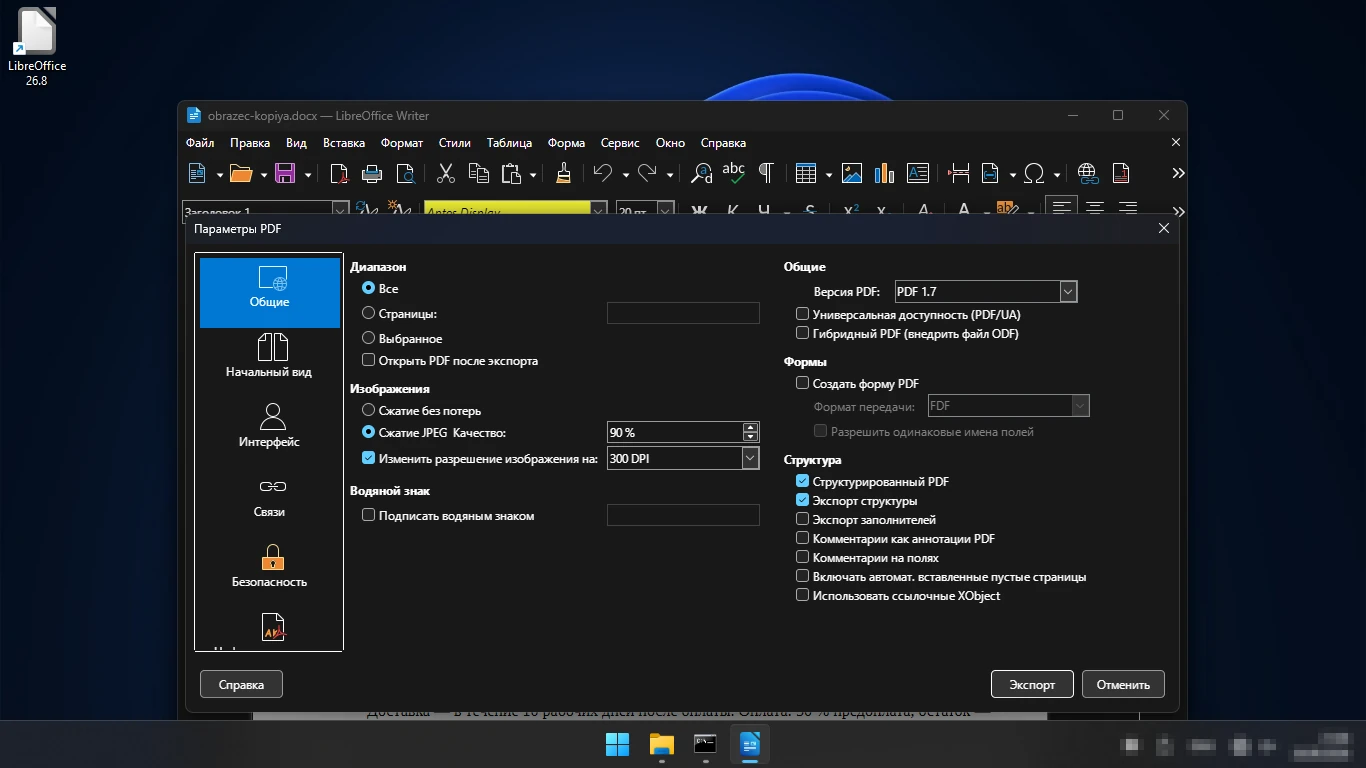Click the Spelling check abc icon
Screen dimensions: 1366x768
point(734,173)
